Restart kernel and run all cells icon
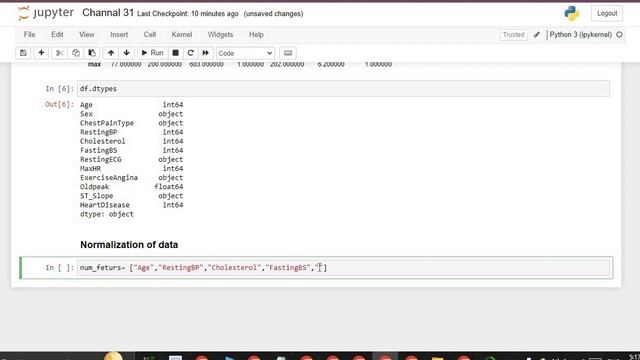This screenshot has width=640, height=360. 205,53
